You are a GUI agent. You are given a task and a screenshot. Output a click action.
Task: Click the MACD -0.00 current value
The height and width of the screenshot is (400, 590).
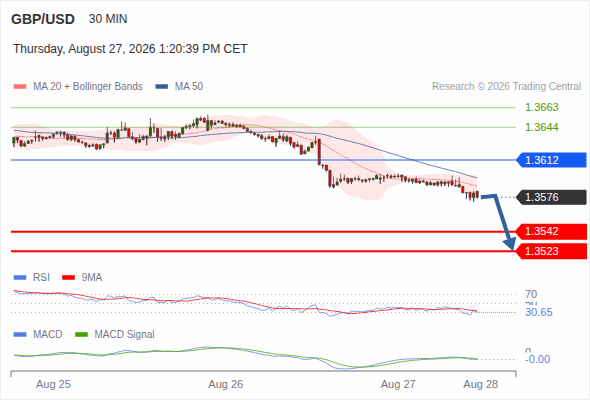pyautogui.click(x=538, y=359)
